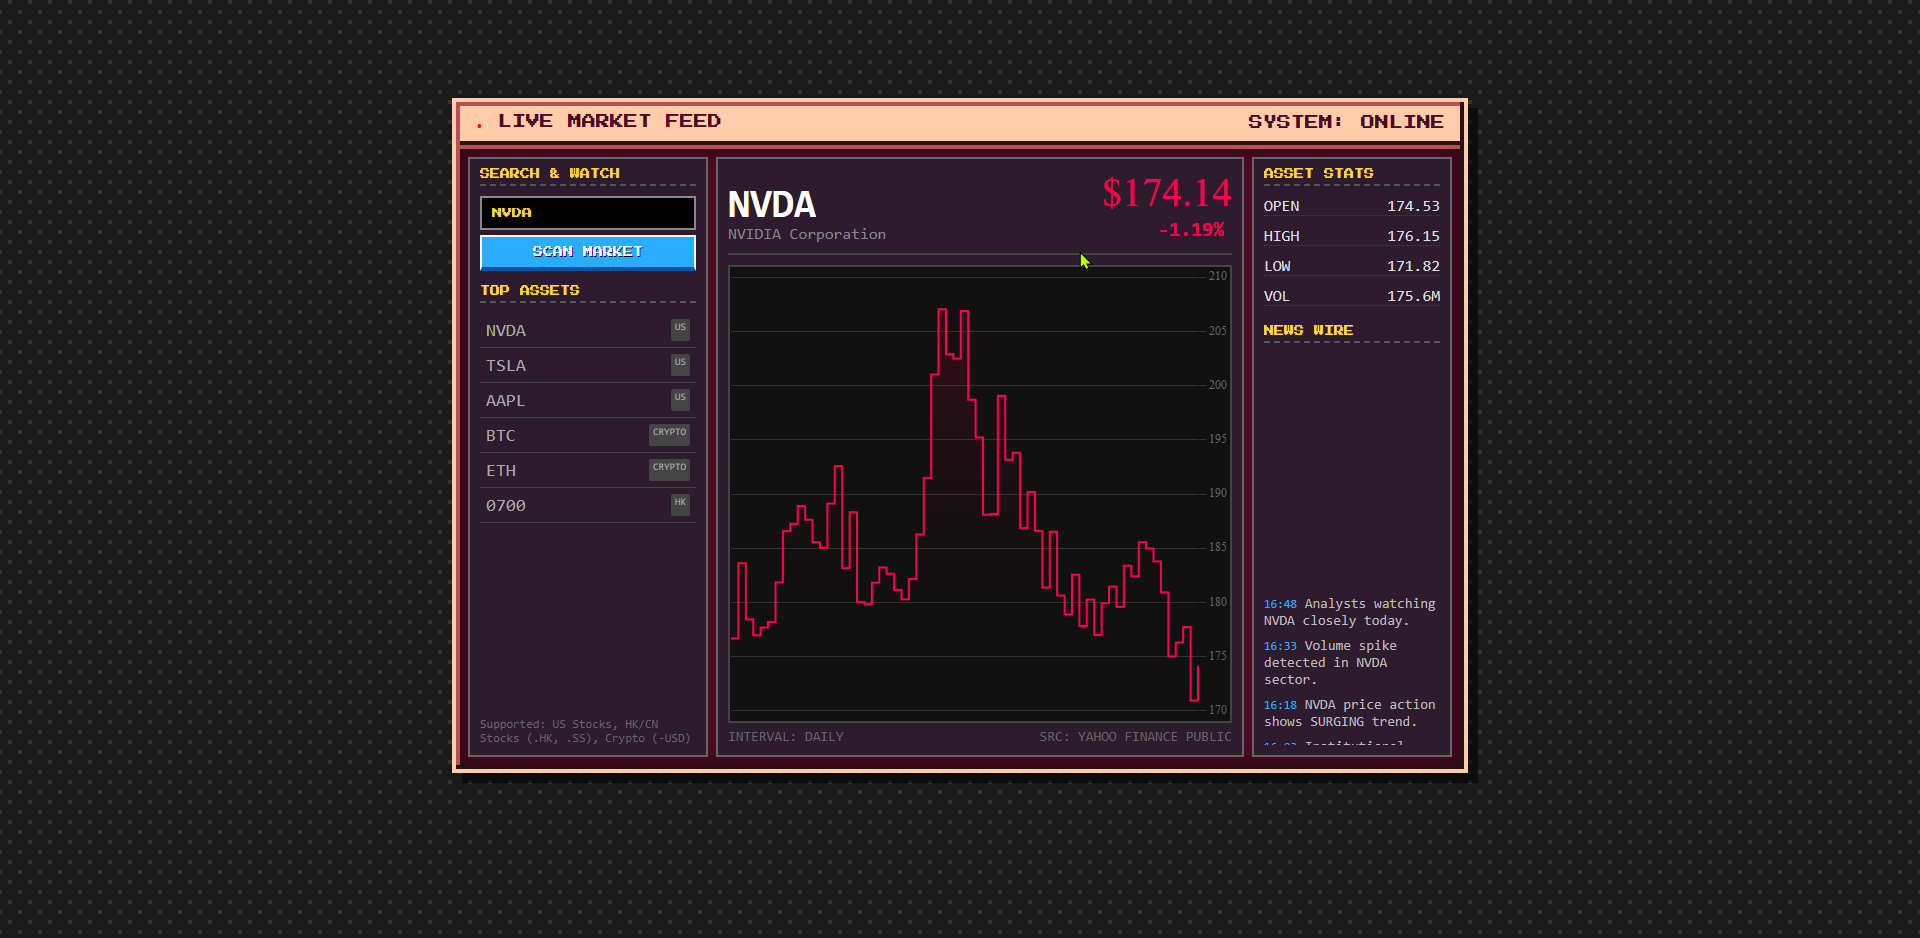This screenshot has width=1920, height=938.
Task: Click the 16:48 Analysts watching news item
Action: tap(1350, 612)
